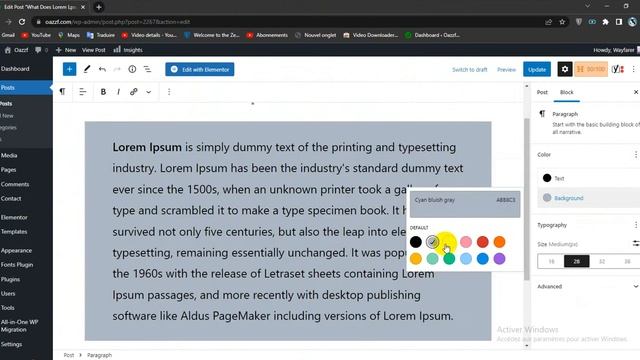
Task: Open document details info icon
Action: click(x=132, y=69)
